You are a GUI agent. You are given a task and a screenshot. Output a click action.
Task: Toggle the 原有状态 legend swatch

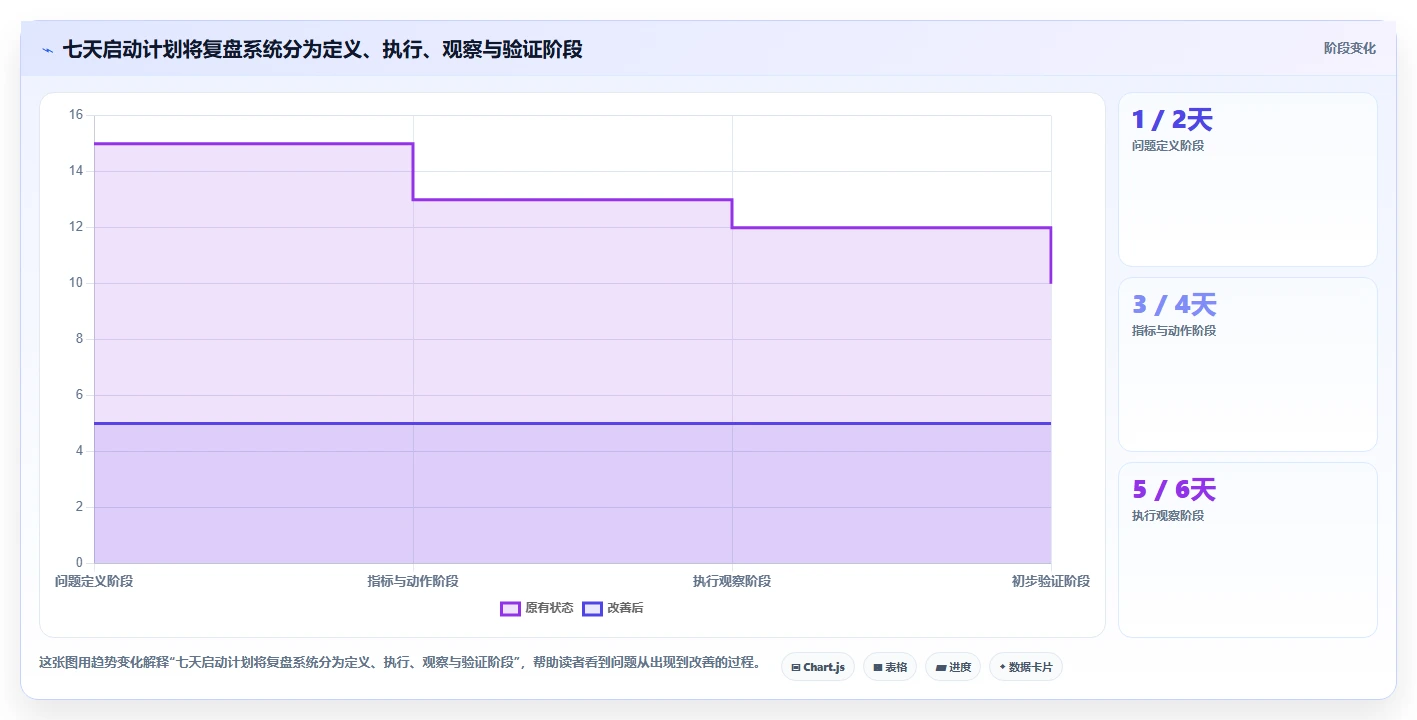510,608
